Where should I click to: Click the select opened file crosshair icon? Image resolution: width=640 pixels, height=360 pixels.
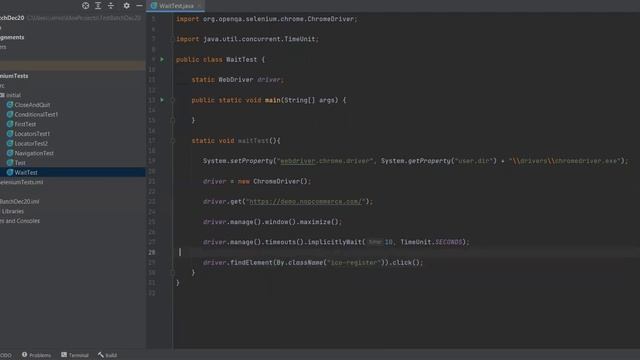pyautogui.click(x=85, y=6)
